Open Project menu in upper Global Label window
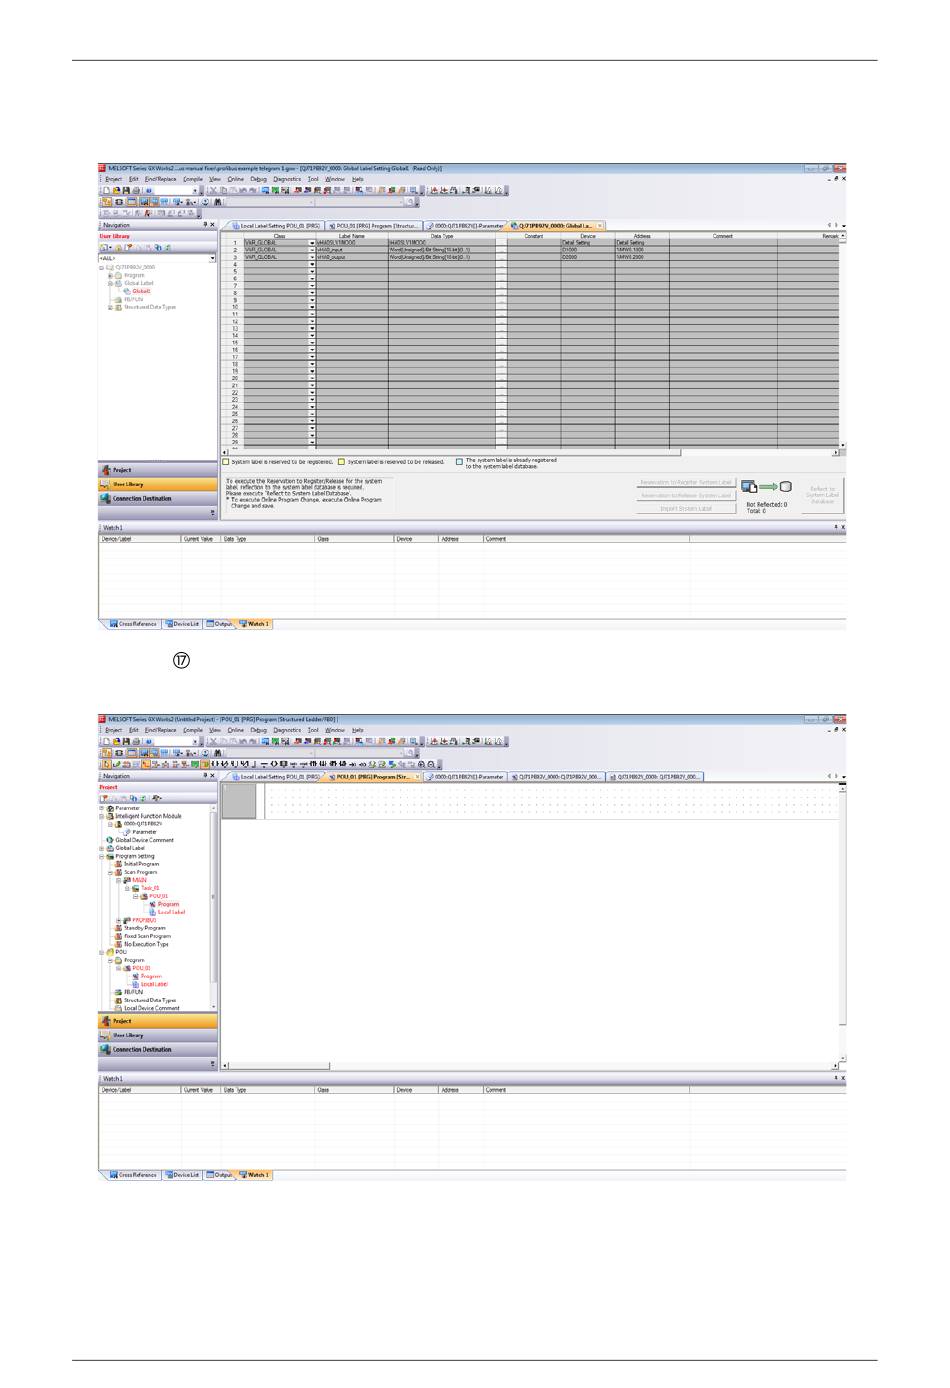Image resolution: width=950 pixels, height=1388 pixels. click(114, 179)
